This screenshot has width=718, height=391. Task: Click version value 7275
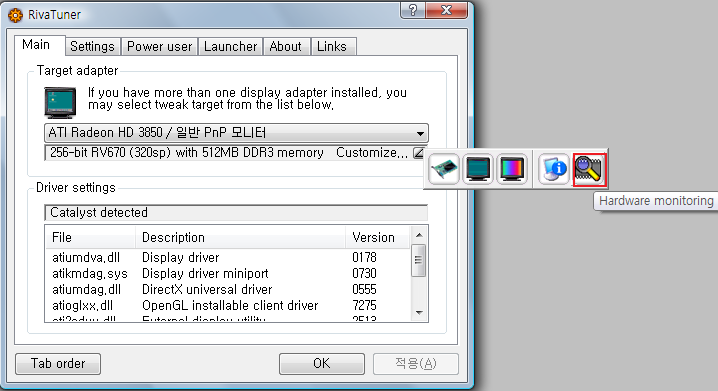click(364, 306)
